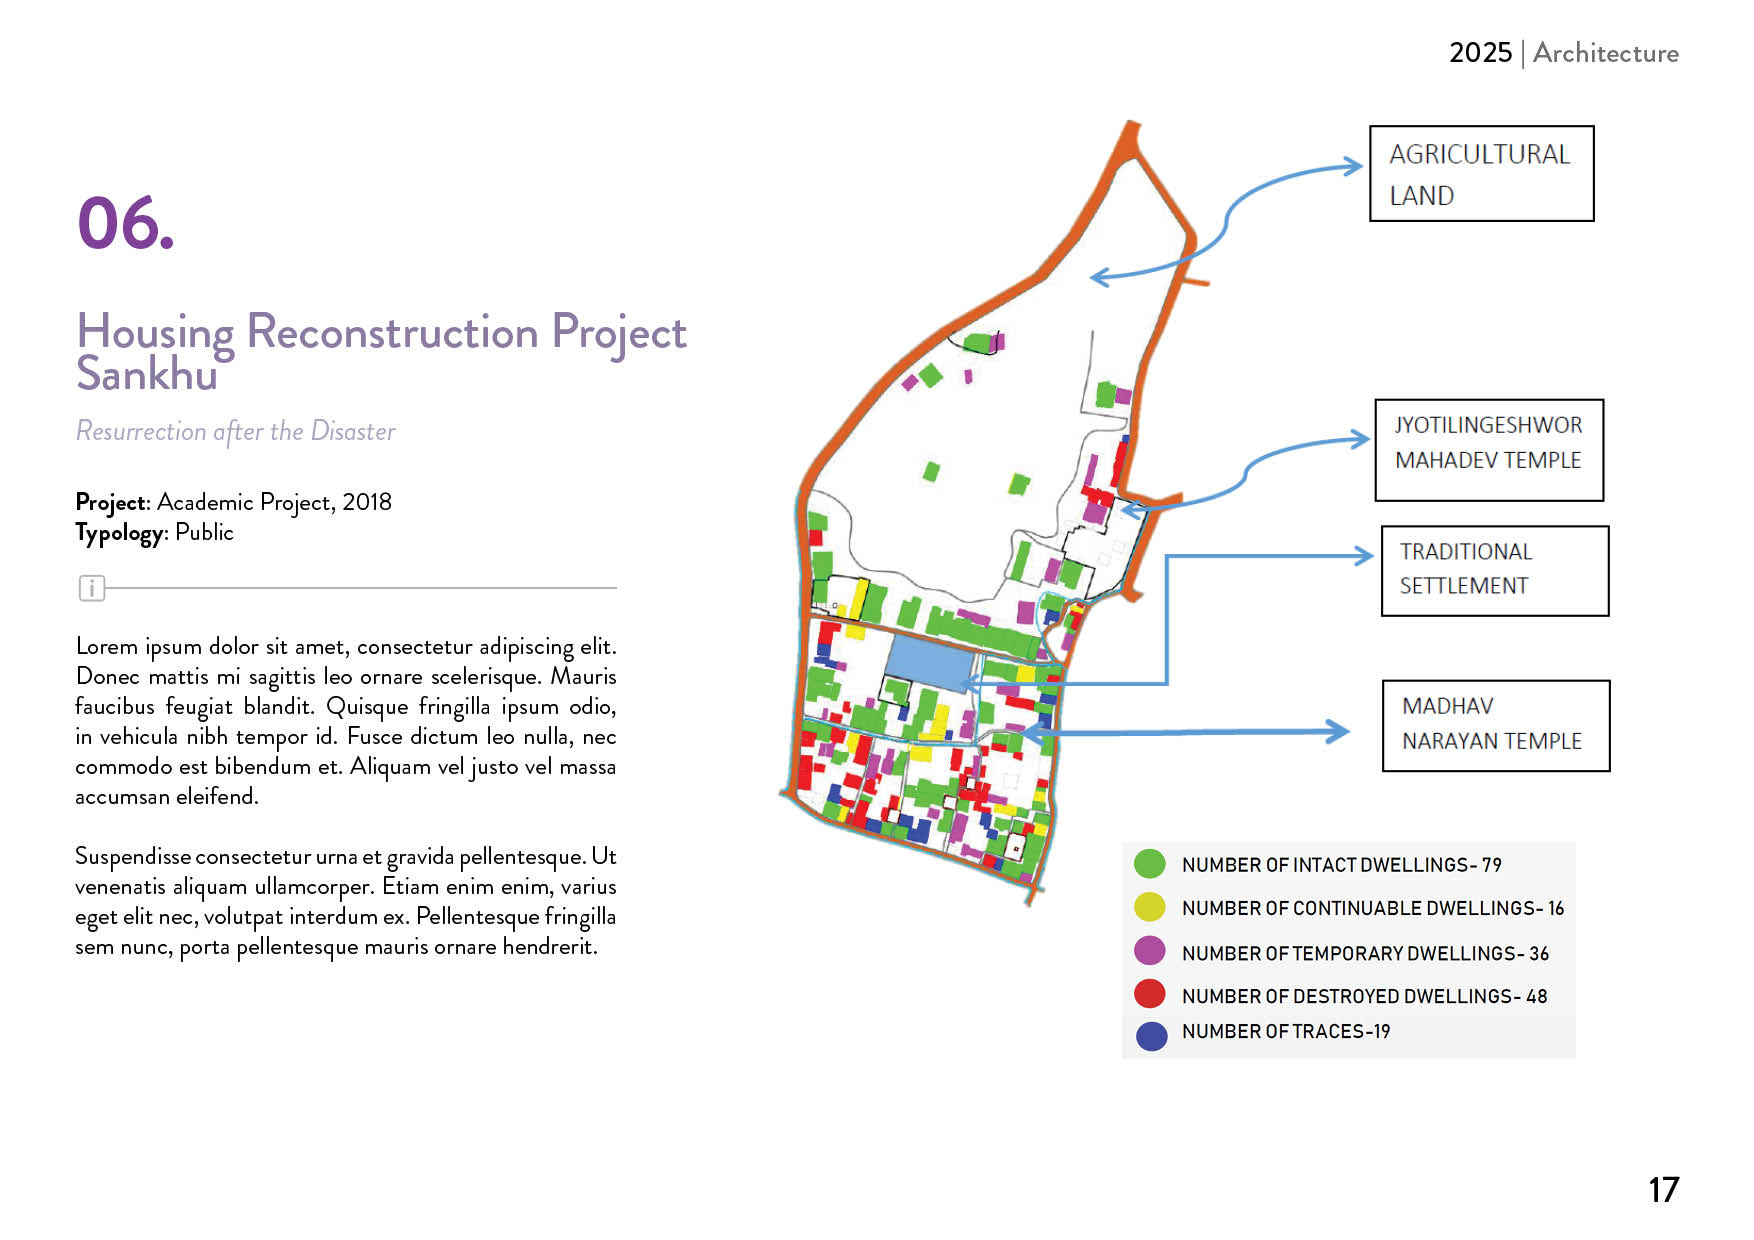Image resolution: width=1754 pixels, height=1240 pixels.
Task: Click the red Destroyed Dwellings legend dot
Action: pyautogui.click(x=1150, y=994)
